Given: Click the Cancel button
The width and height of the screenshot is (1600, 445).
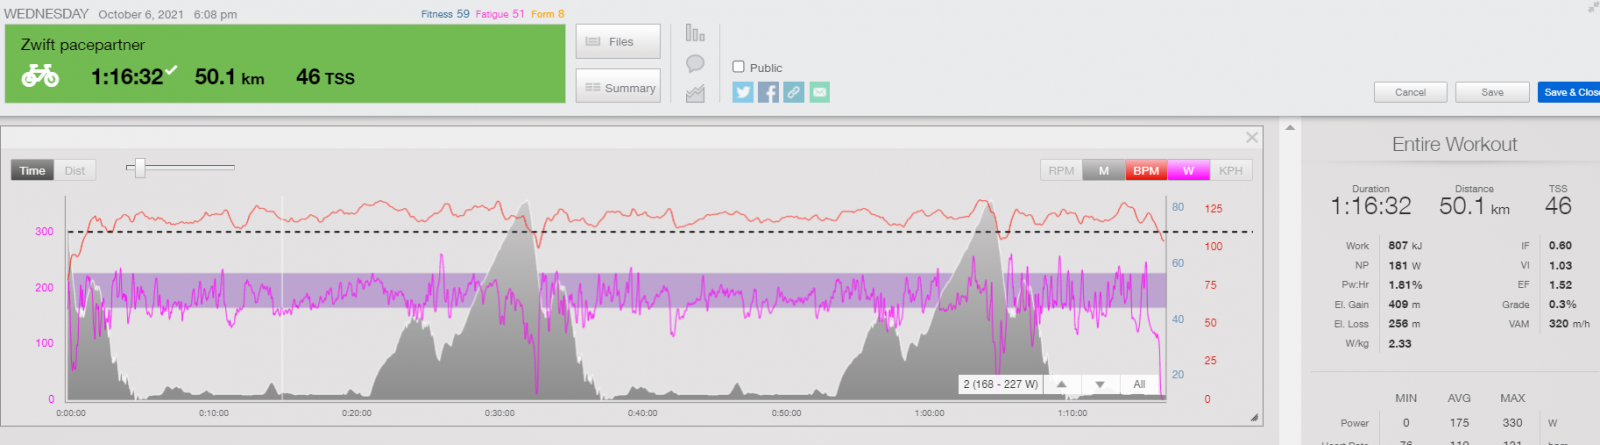Looking at the screenshot, I should [x=1410, y=92].
